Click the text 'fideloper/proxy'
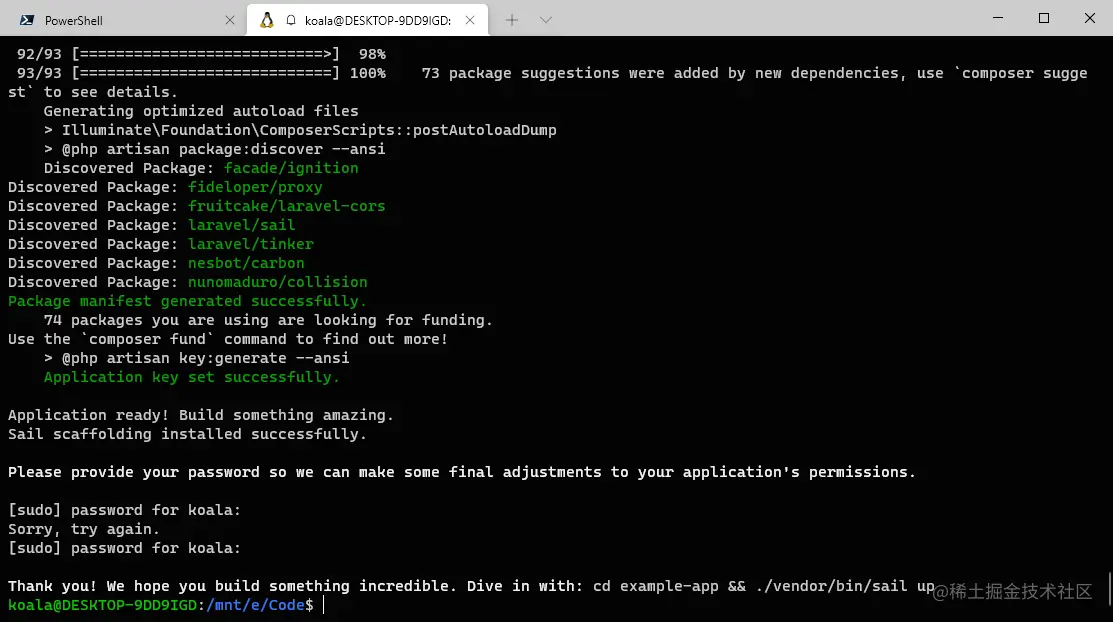The width and height of the screenshot is (1113, 622). click(255, 187)
